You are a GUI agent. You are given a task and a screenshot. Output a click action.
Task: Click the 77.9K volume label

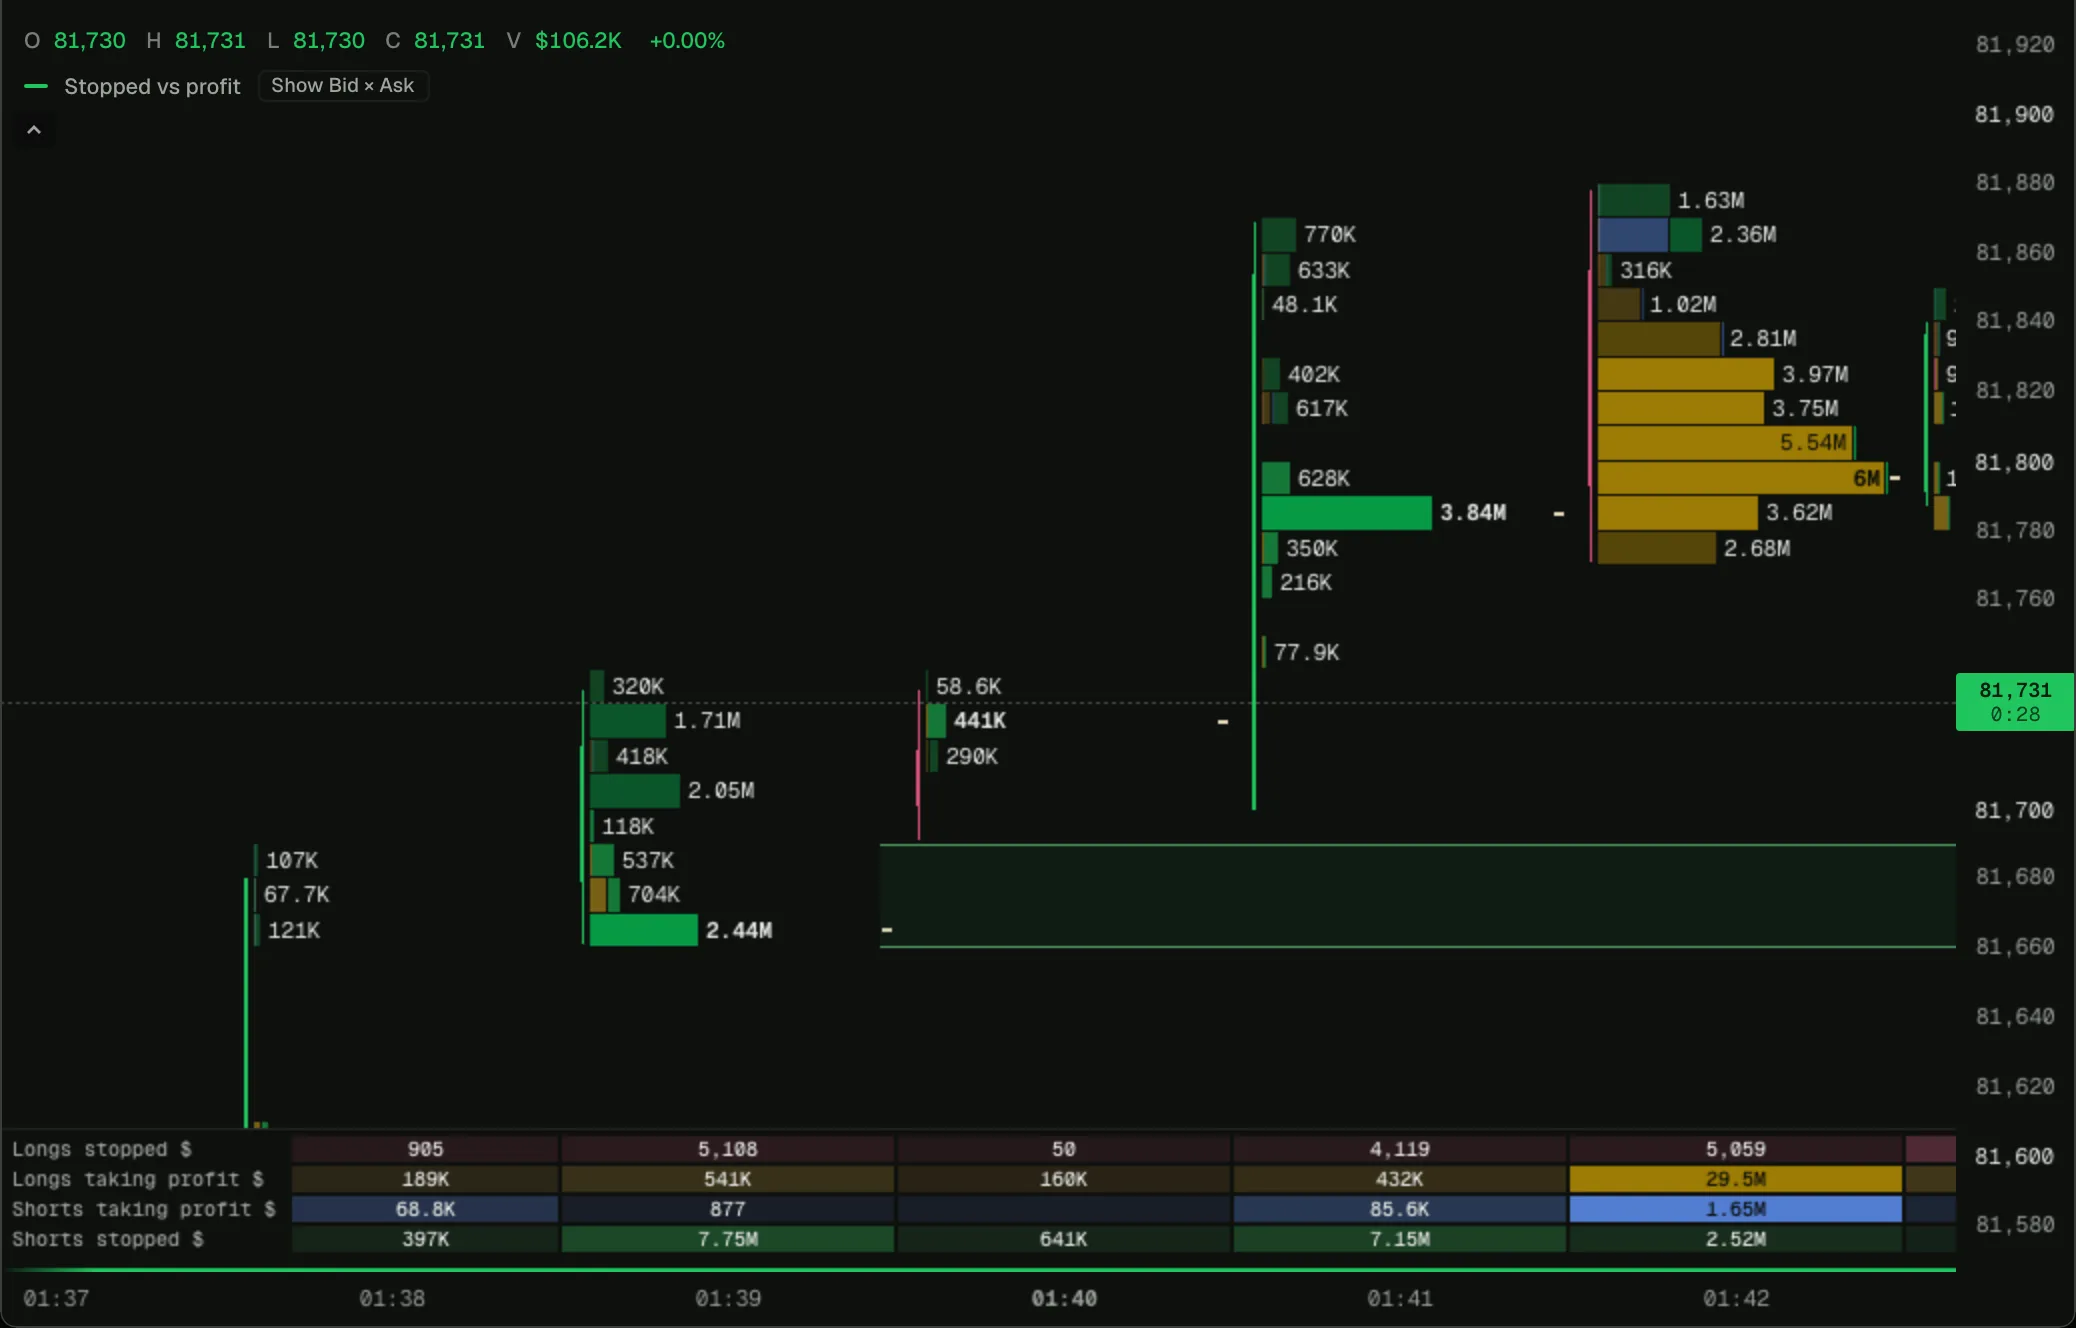pos(1306,652)
